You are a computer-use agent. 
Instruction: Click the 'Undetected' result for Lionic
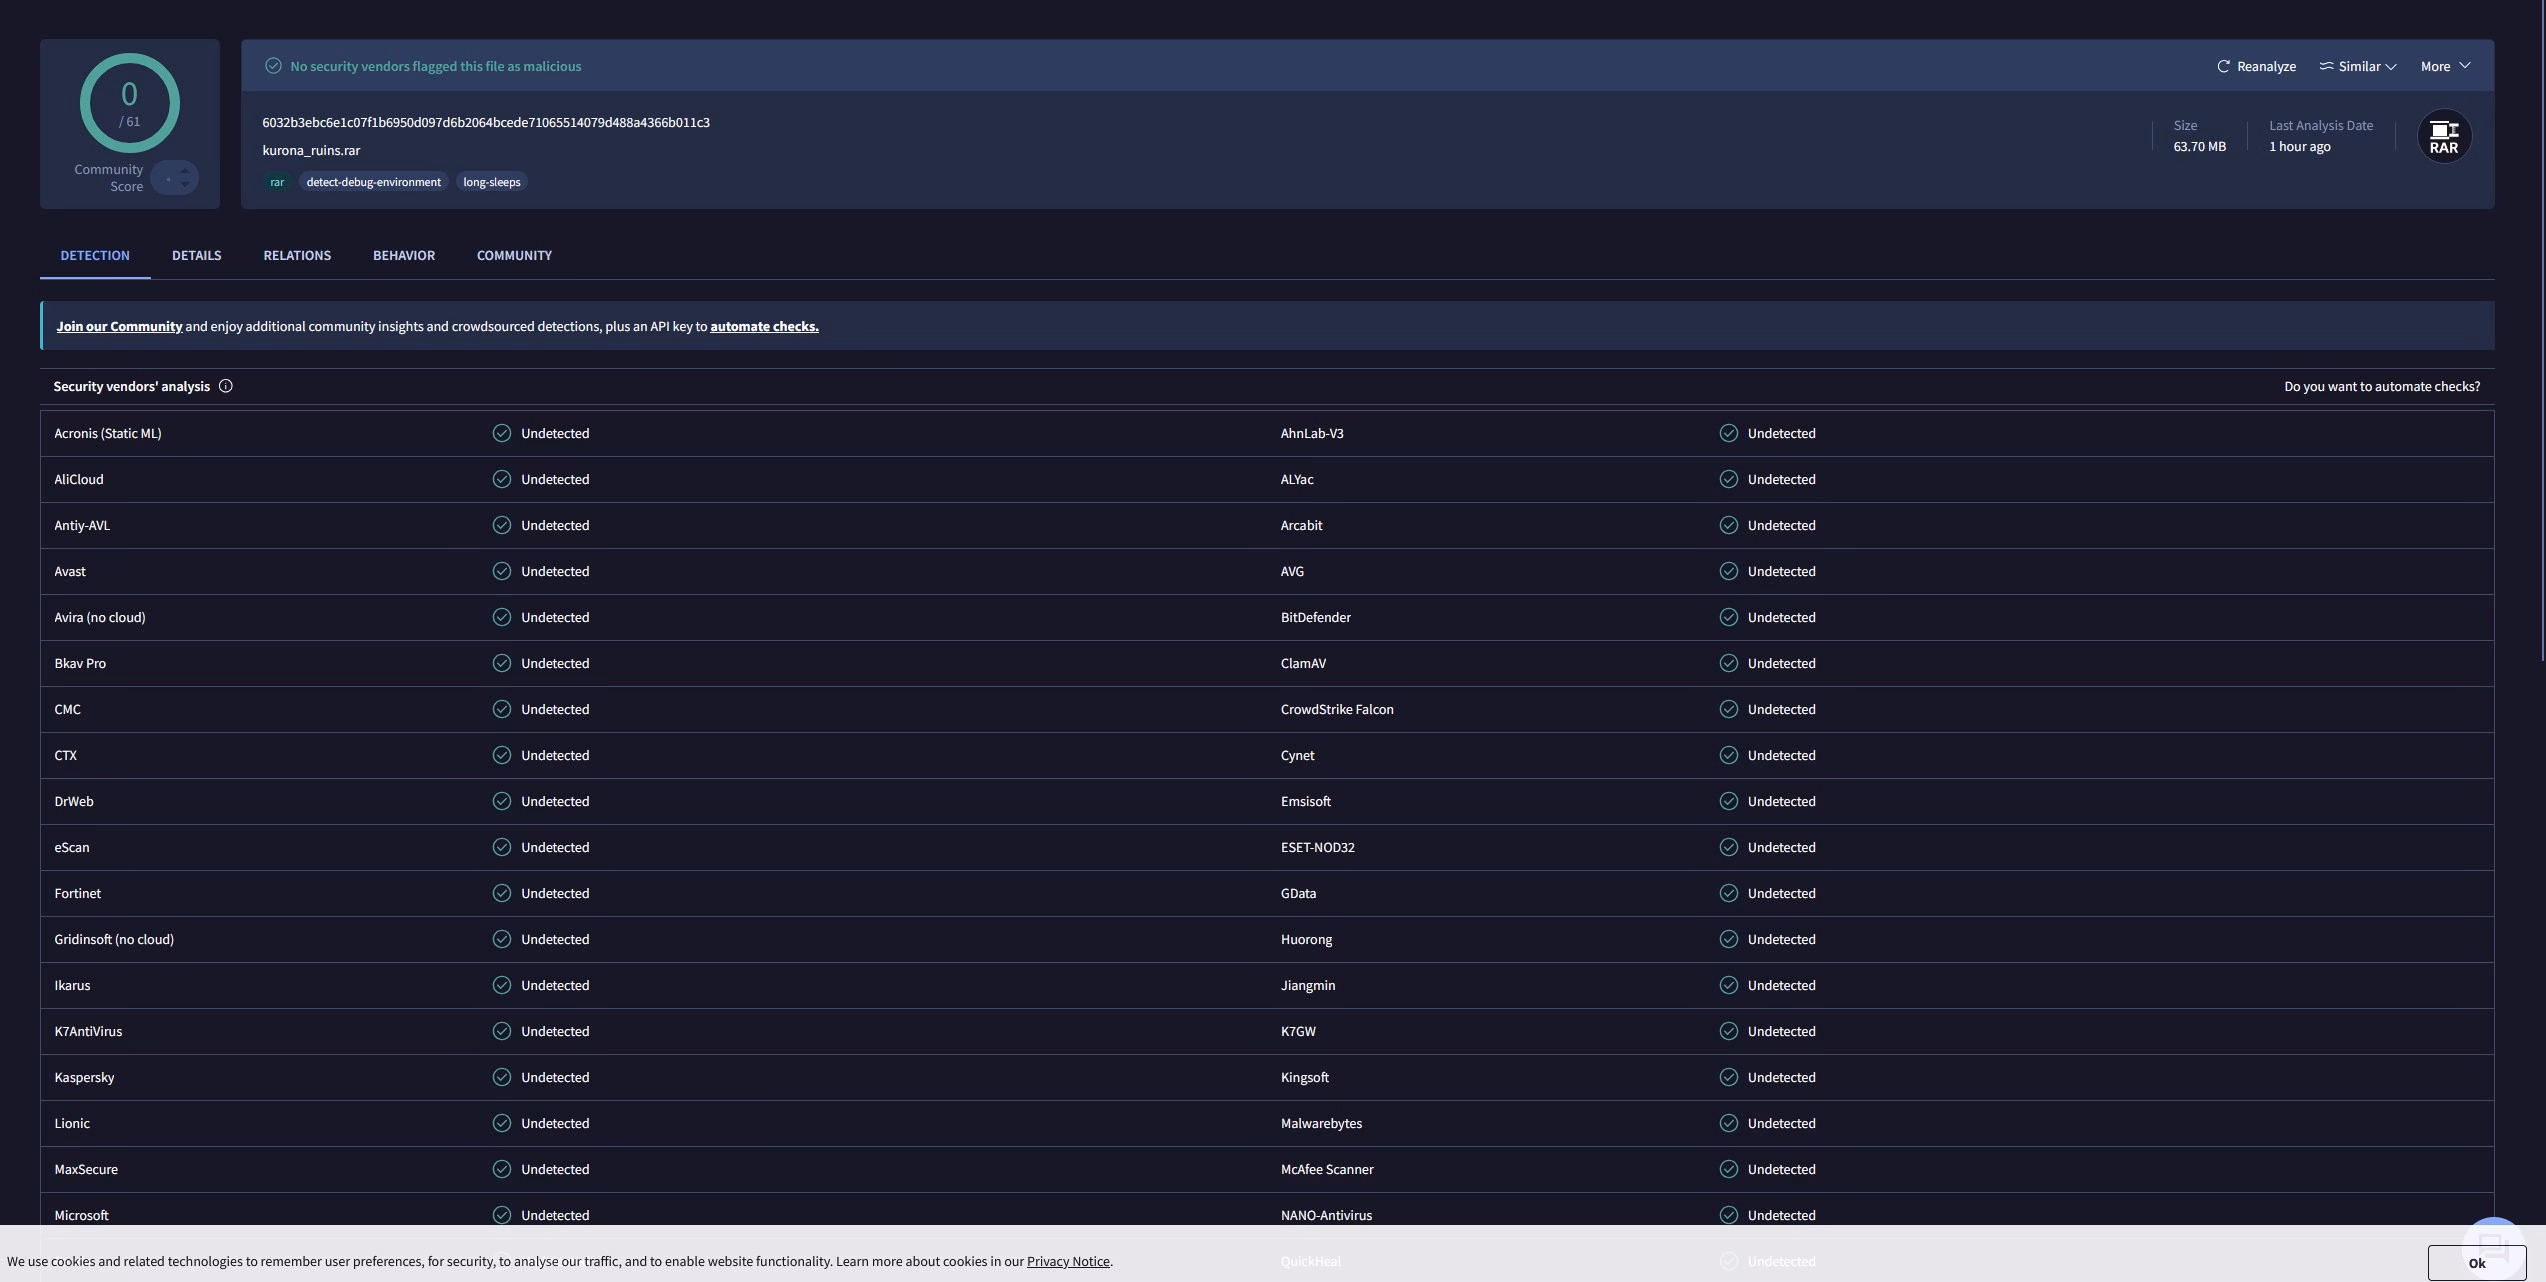pos(555,1123)
